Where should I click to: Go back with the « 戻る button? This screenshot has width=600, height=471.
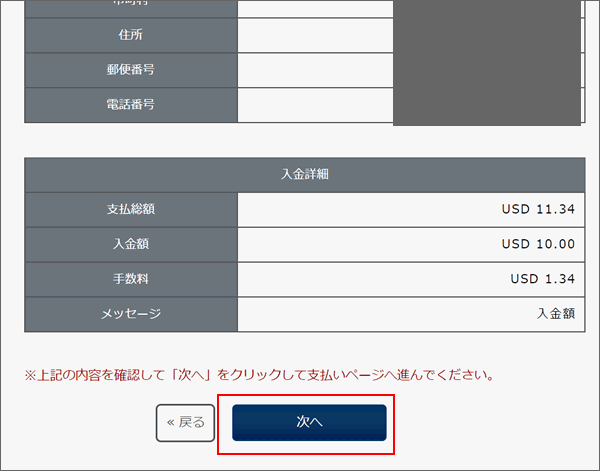pos(185,423)
